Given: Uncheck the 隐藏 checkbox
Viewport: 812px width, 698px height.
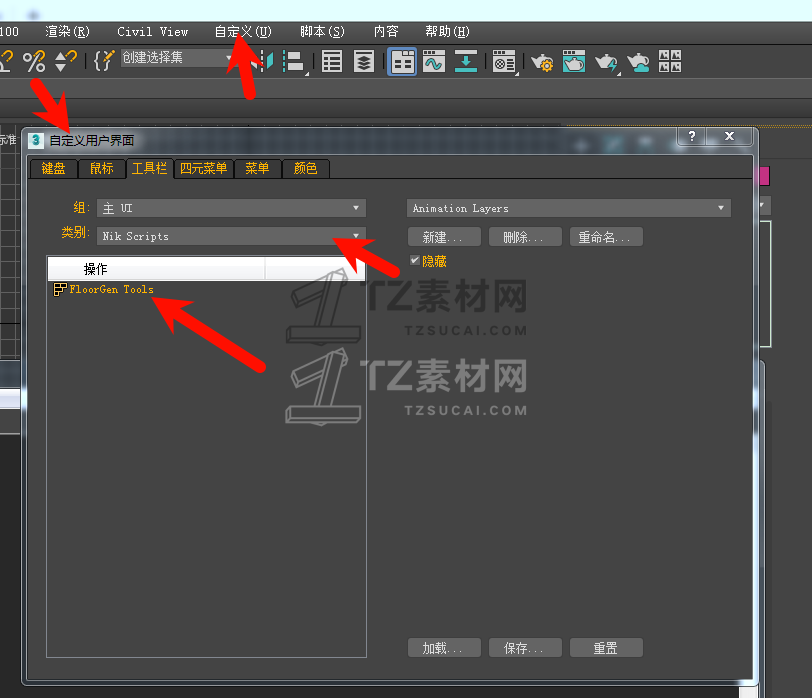Looking at the screenshot, I should (414, 260).
